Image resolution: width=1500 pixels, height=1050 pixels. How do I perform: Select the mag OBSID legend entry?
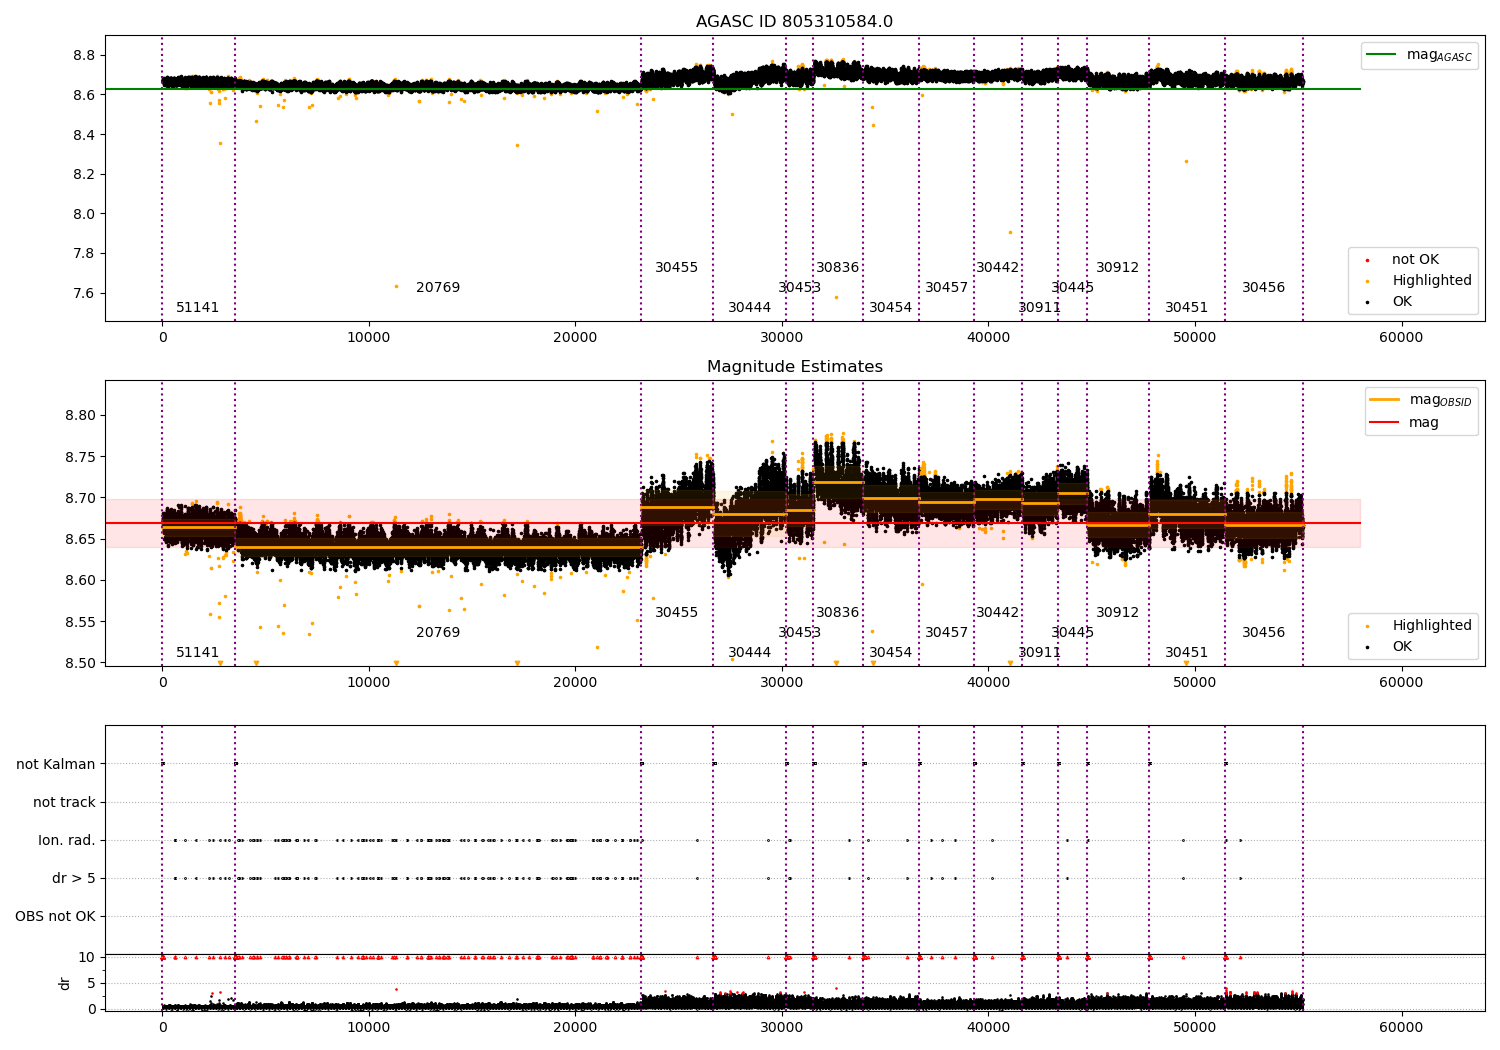click(x=1419, y=400)
